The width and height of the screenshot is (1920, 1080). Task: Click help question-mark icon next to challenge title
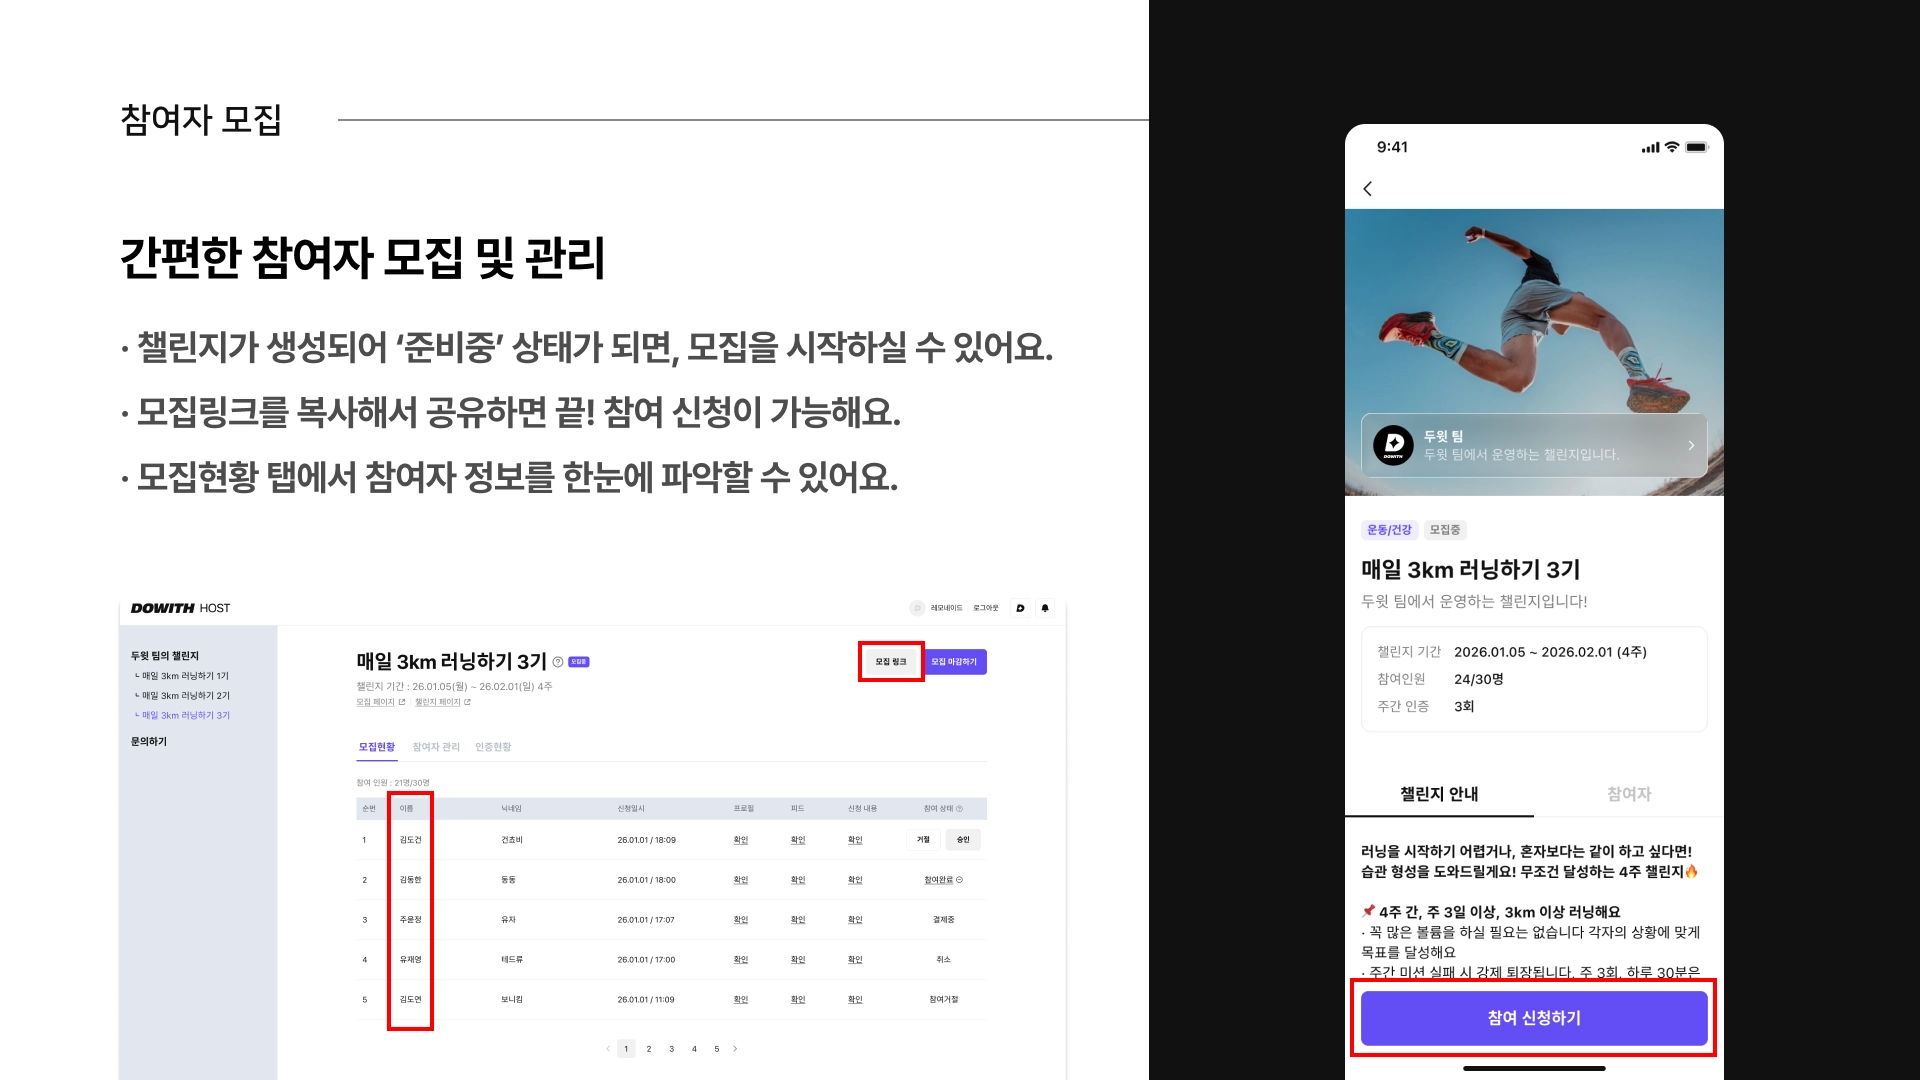(558, 662)
